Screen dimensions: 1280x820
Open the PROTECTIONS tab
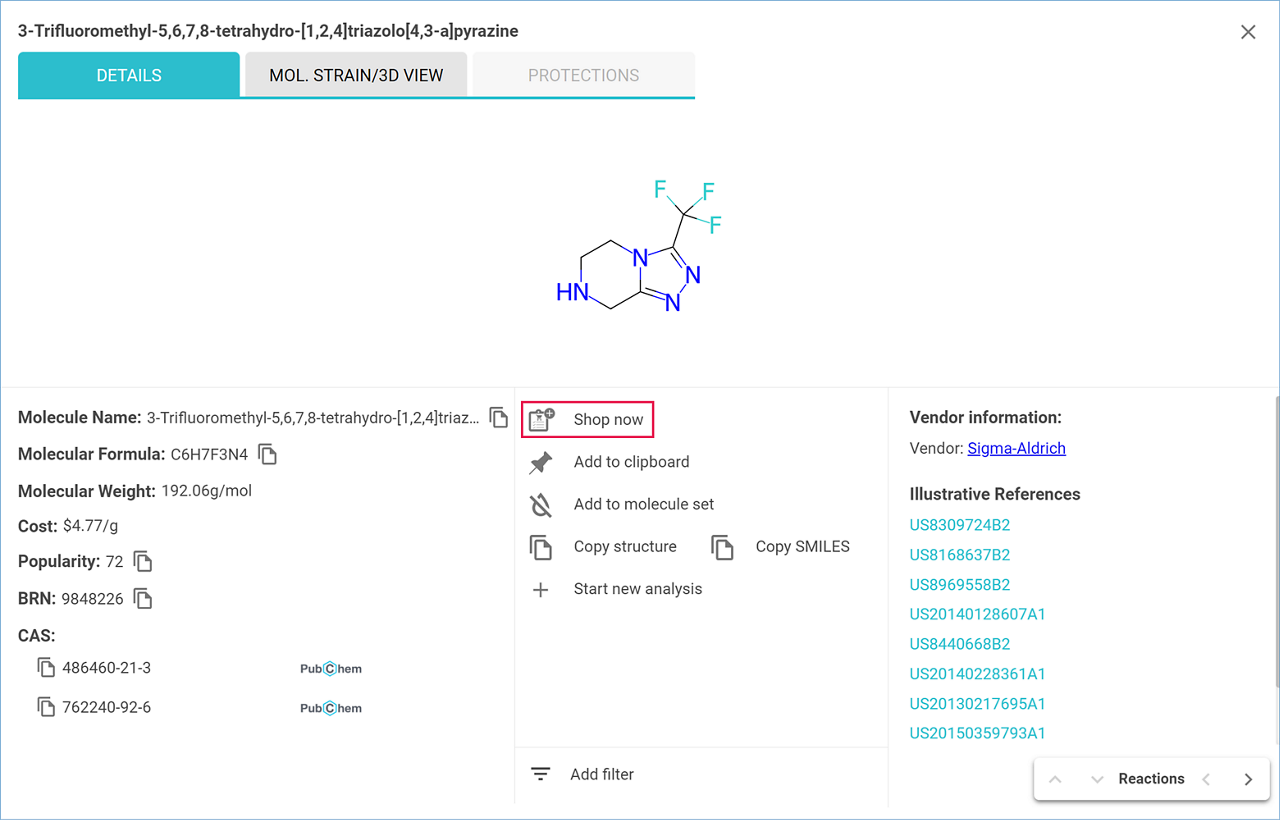(x=584, y=75)
